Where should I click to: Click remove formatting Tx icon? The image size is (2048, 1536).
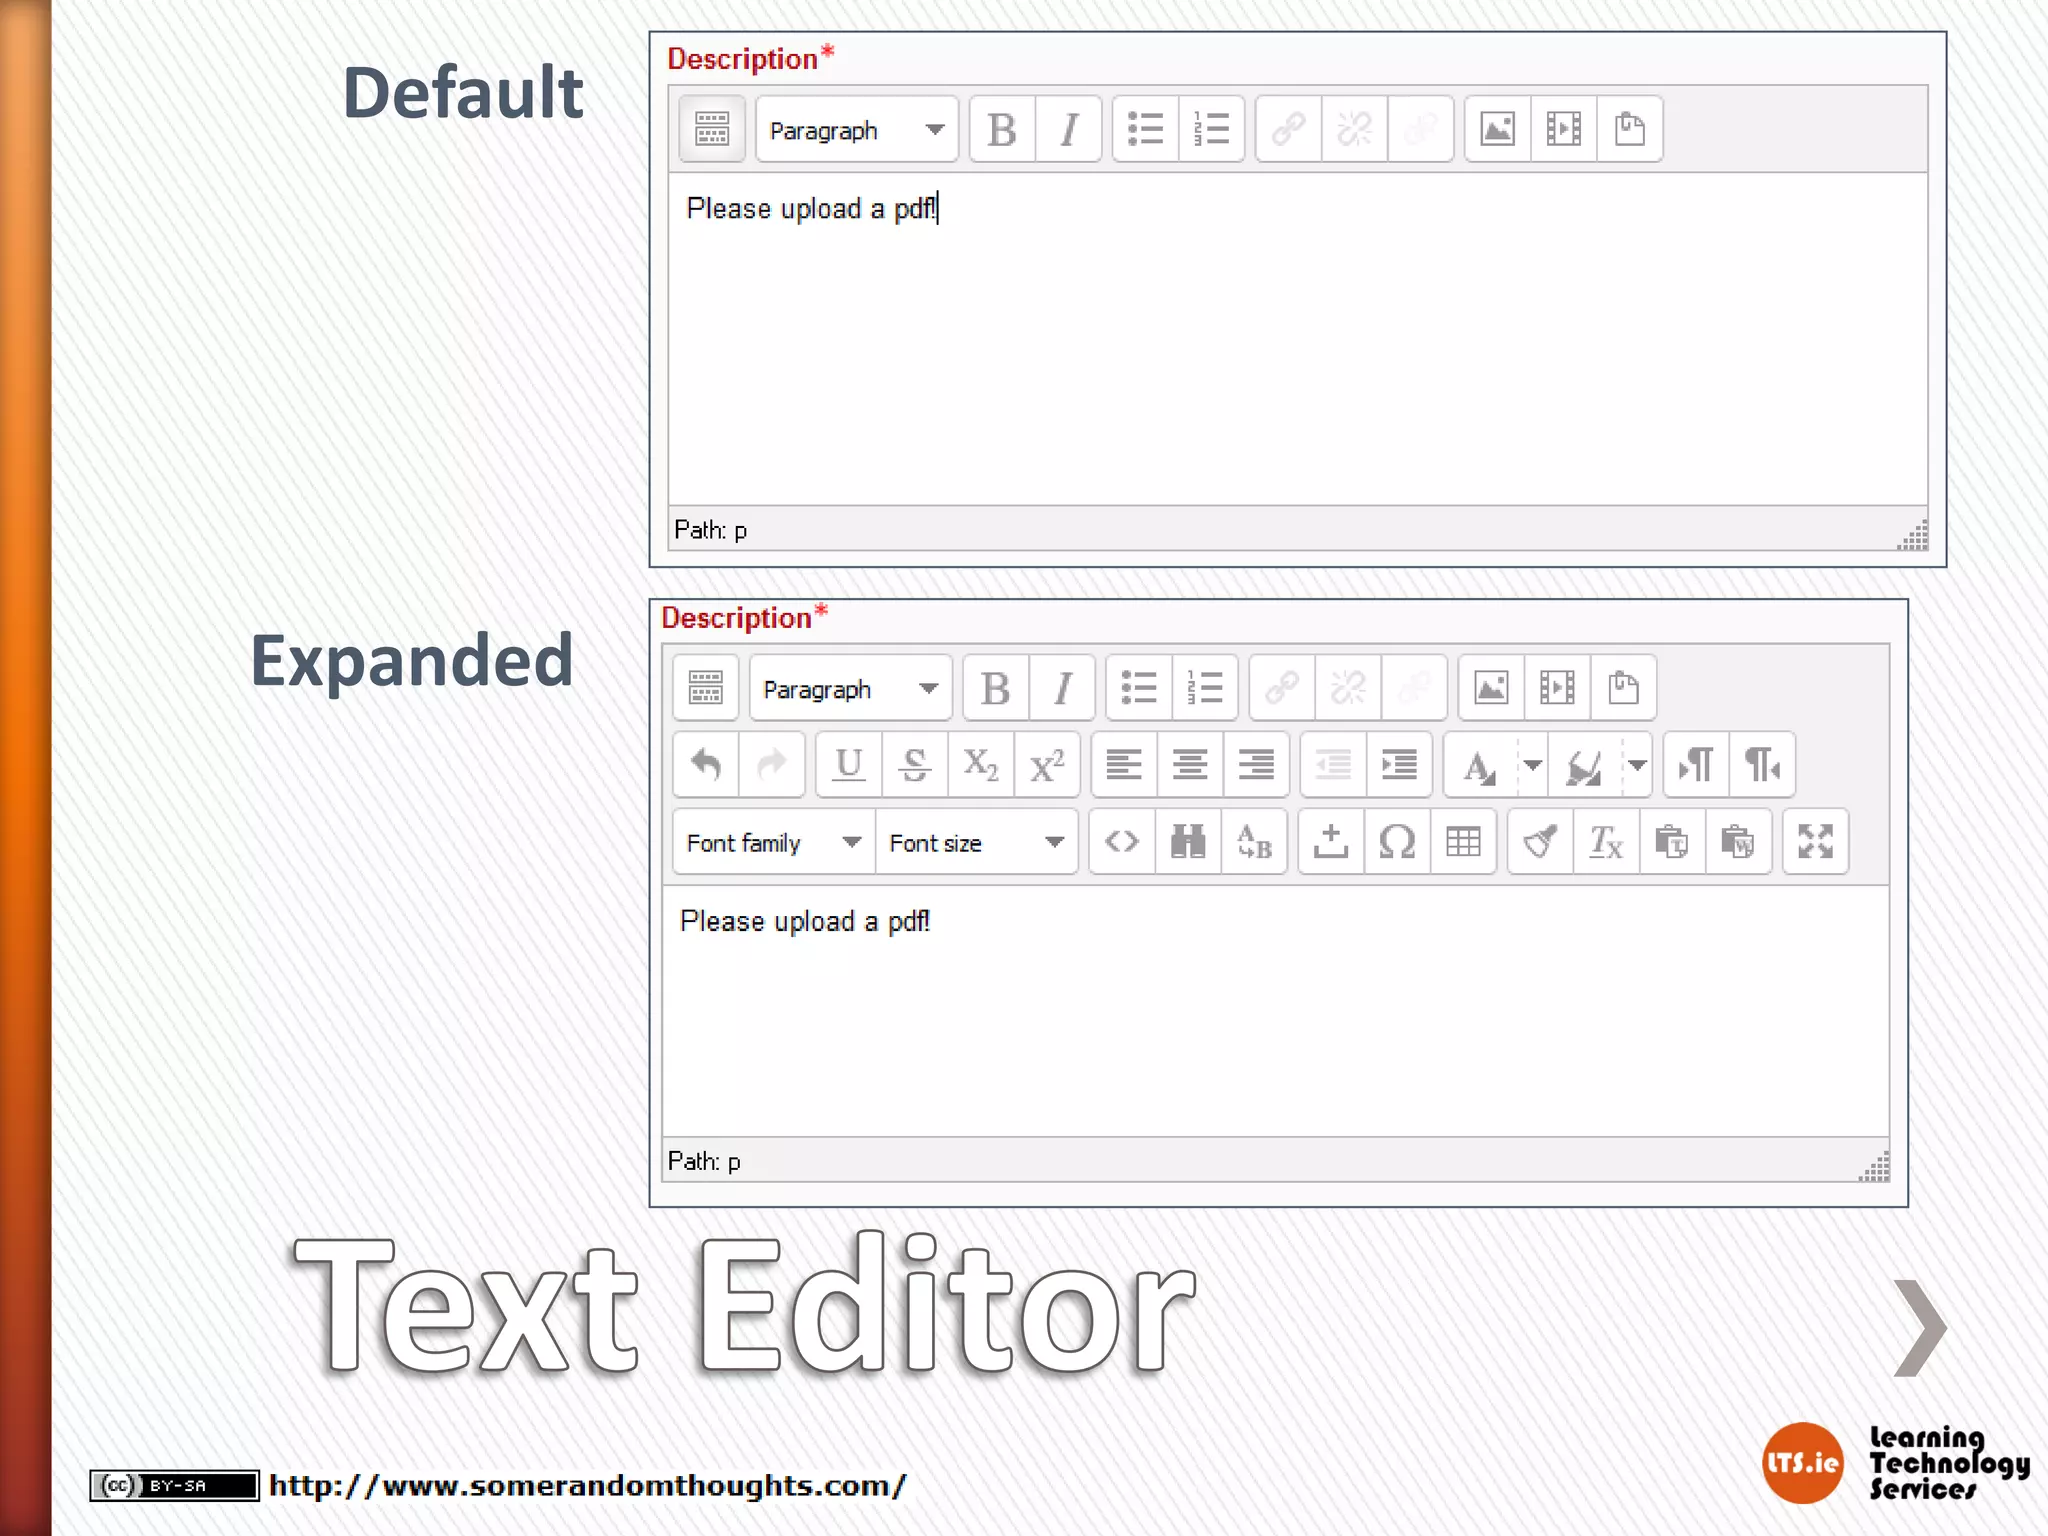point(1606,842)
